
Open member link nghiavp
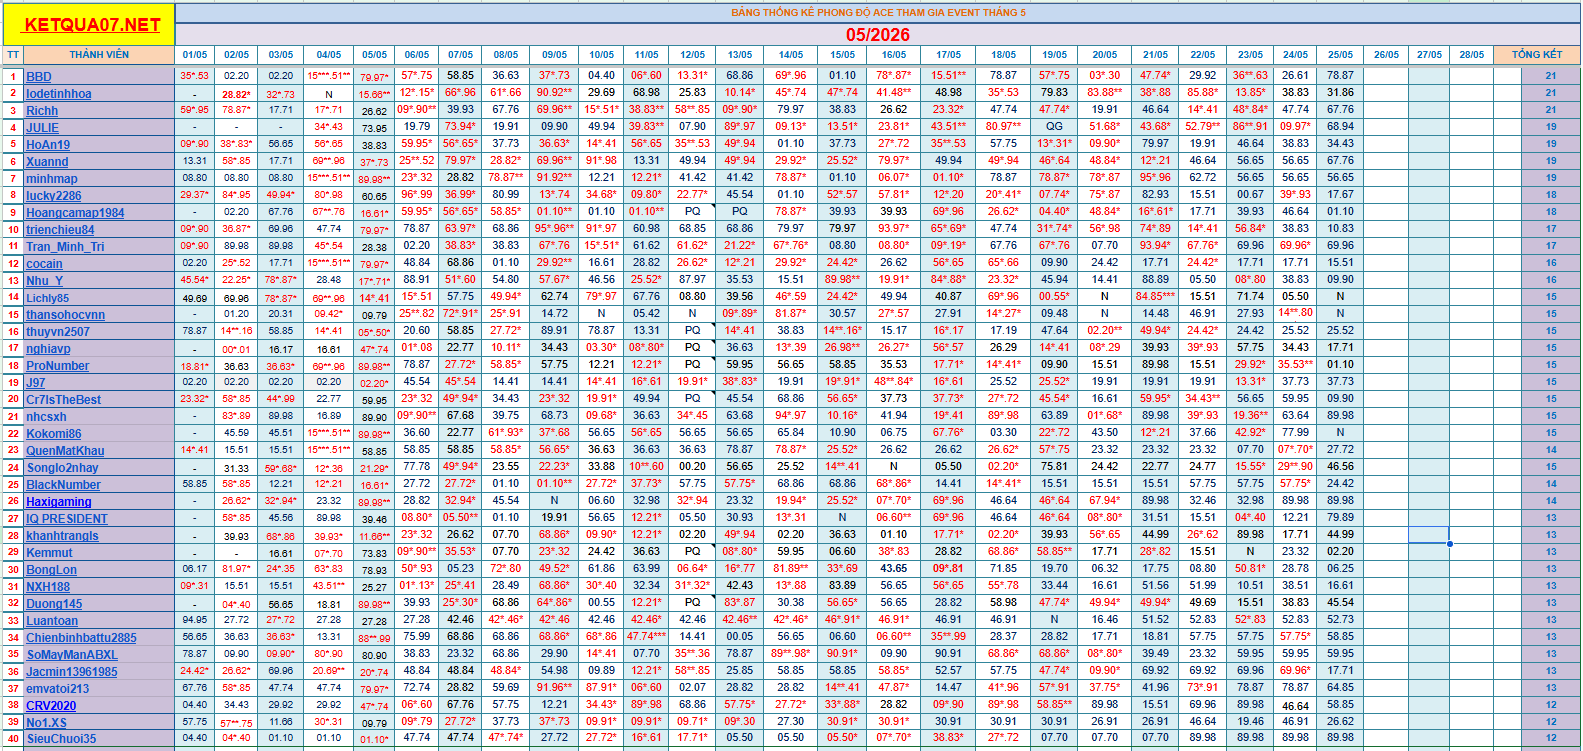click(x=48, y=349)
